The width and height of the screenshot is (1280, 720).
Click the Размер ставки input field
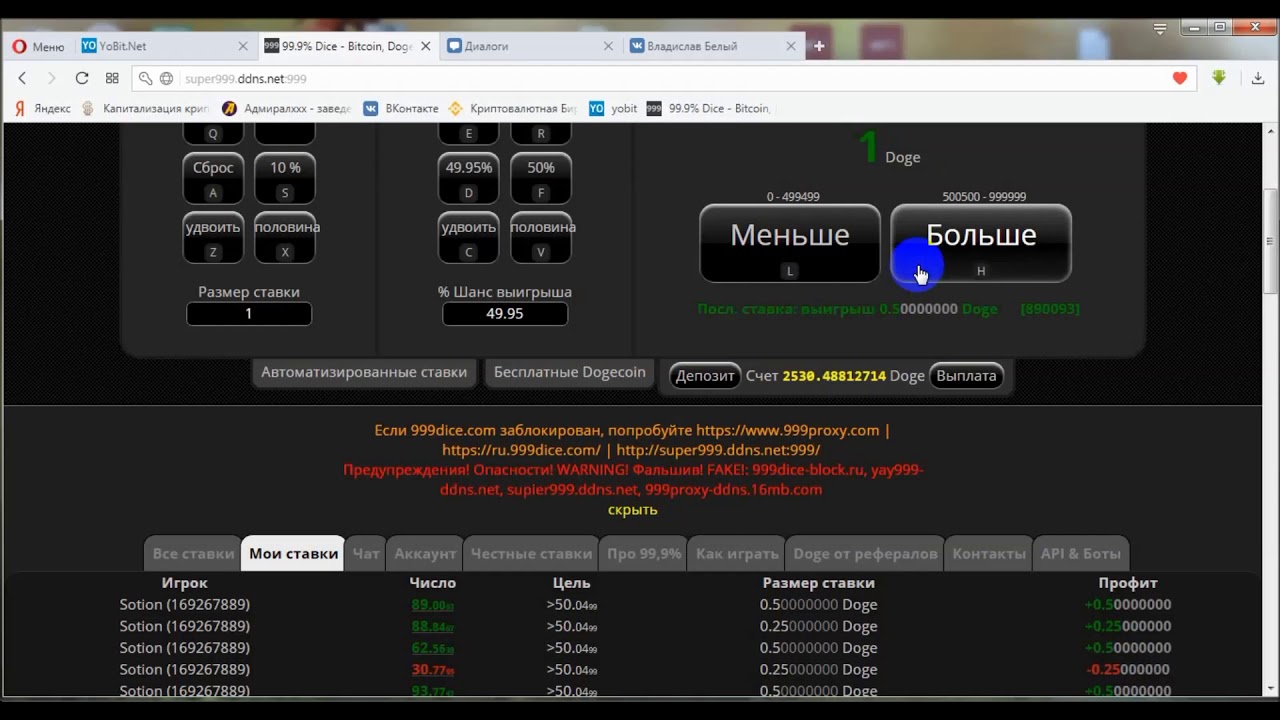(249, 314)
